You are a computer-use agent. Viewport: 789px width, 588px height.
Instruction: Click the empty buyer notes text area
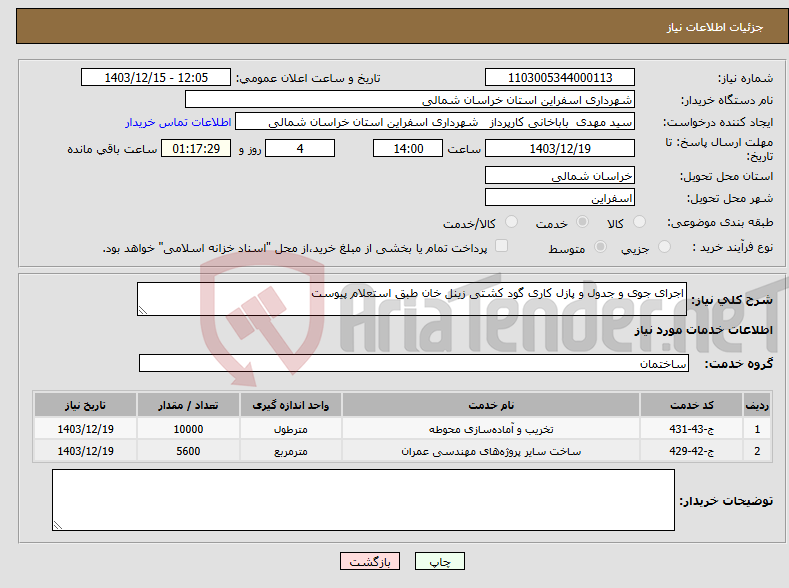pyautogui.click(x=363, y=500)
